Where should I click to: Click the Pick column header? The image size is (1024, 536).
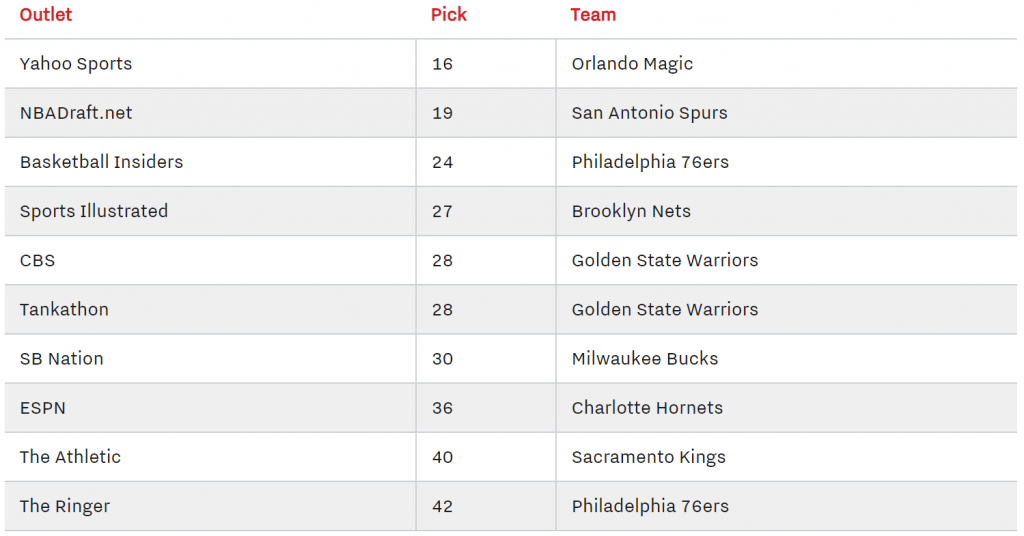[449, 15]
